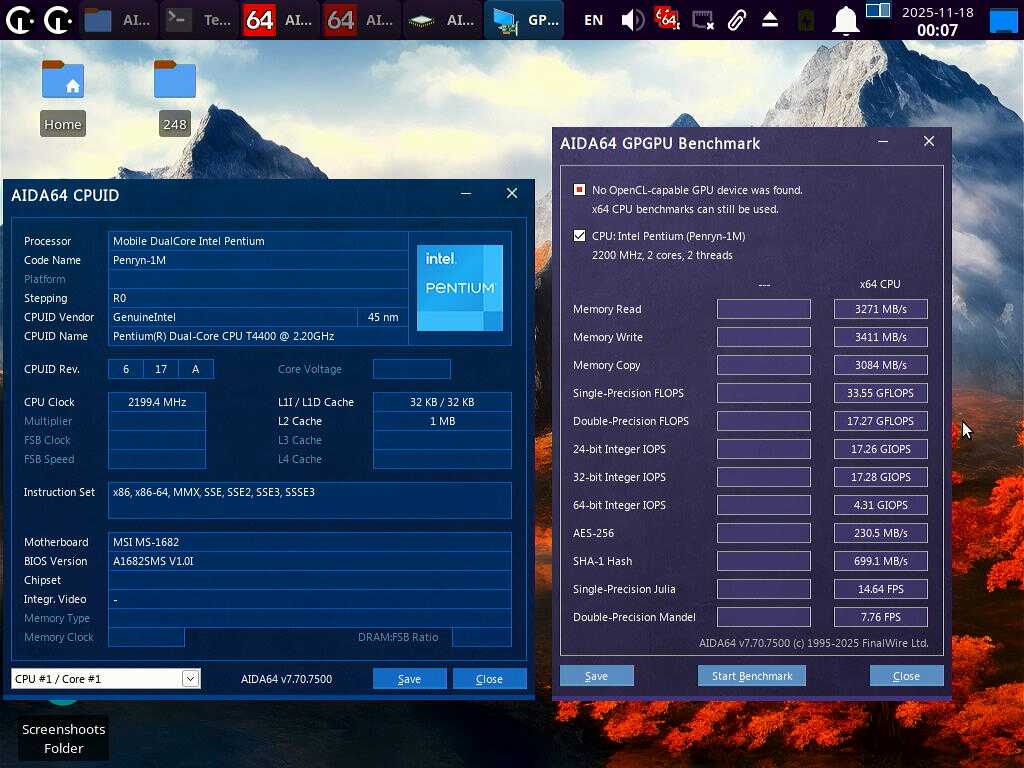The width and height of the screenshot is (1024, 768).
Task: Click the Memory Write 3411 MB/s result
Action: 880,337
